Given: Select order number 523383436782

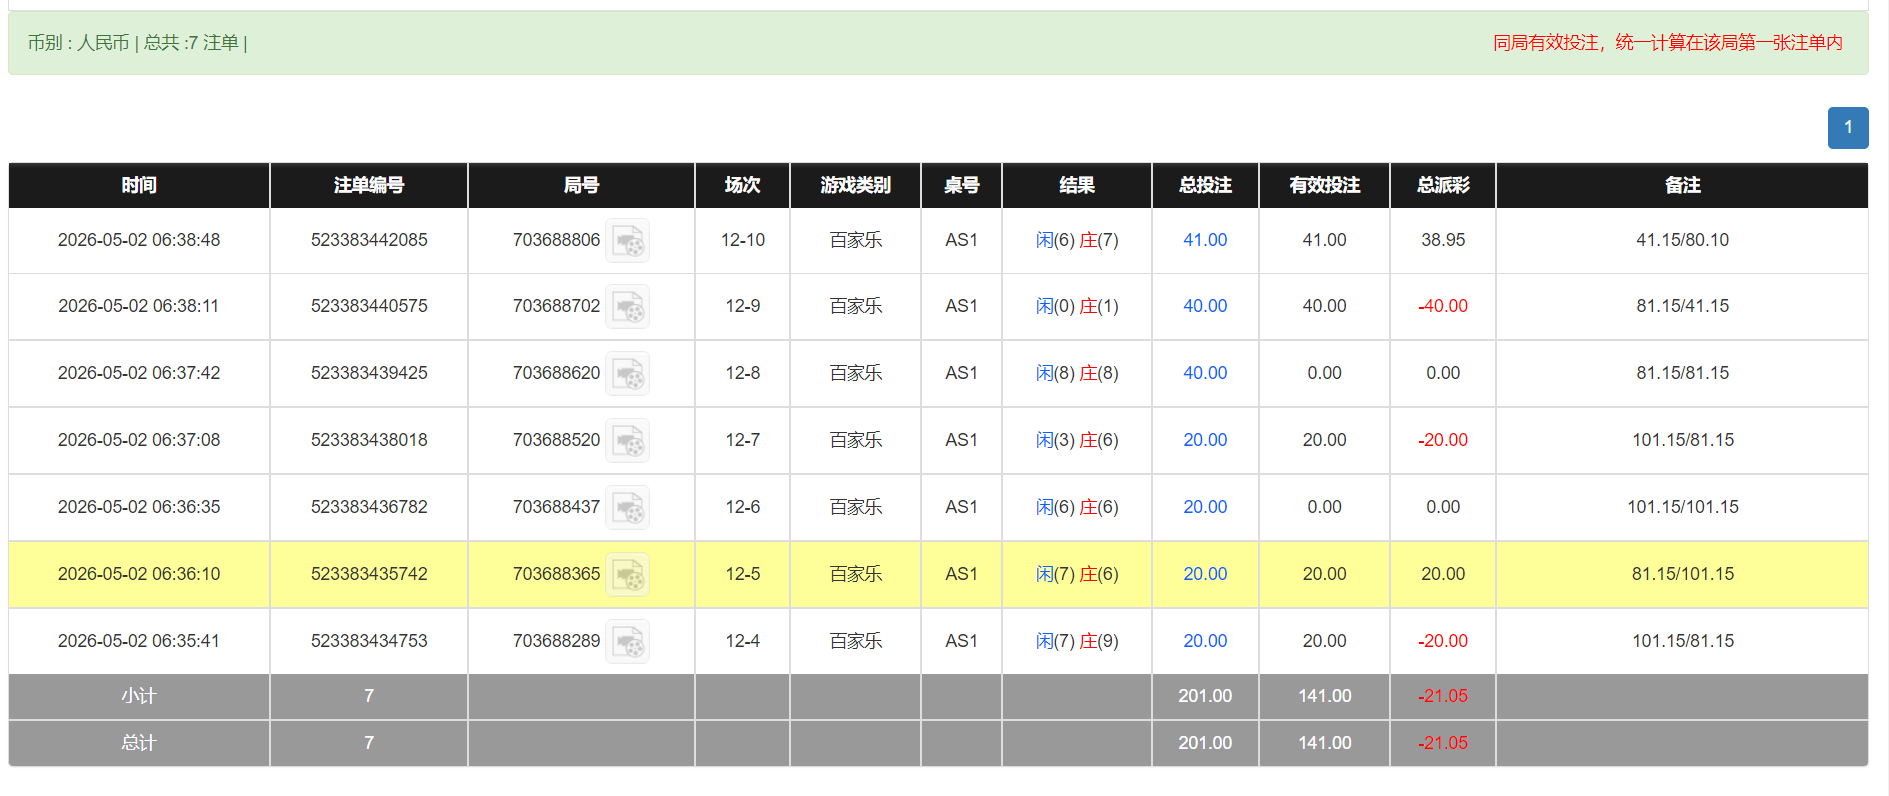Looking at the screenshot, I should point(369,507).
